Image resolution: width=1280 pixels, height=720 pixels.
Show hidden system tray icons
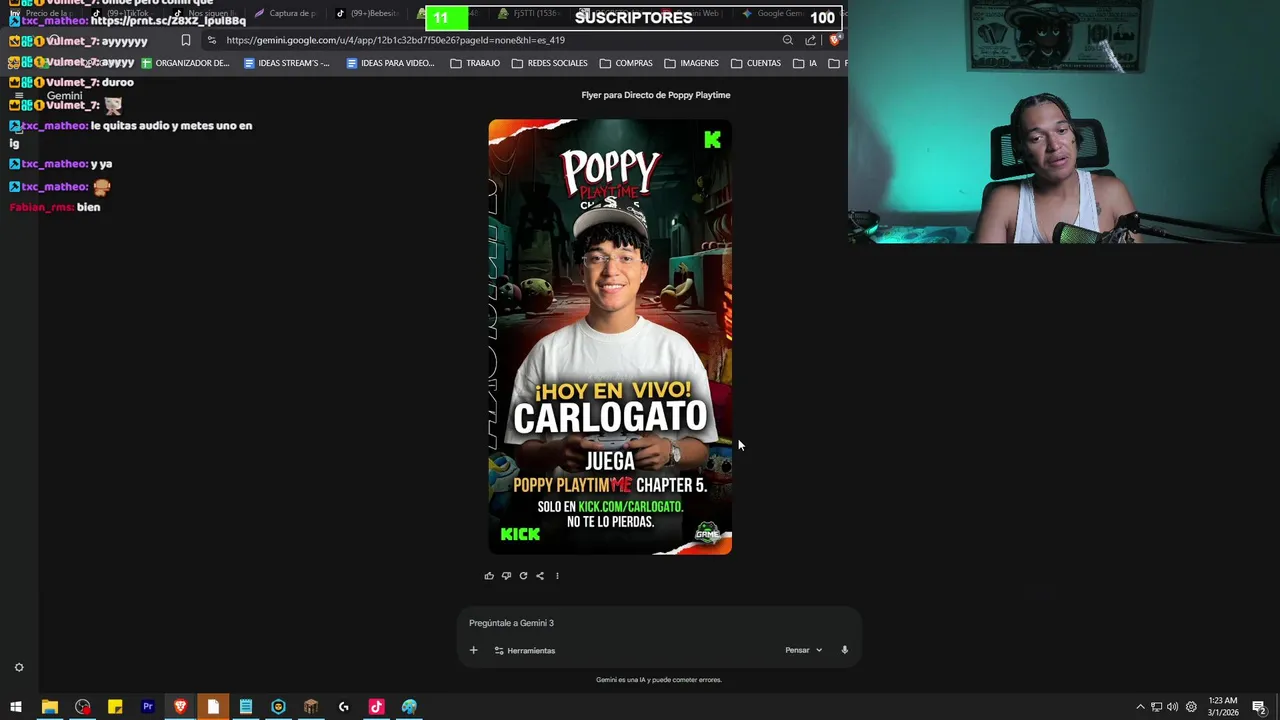tap(1140, 707)
